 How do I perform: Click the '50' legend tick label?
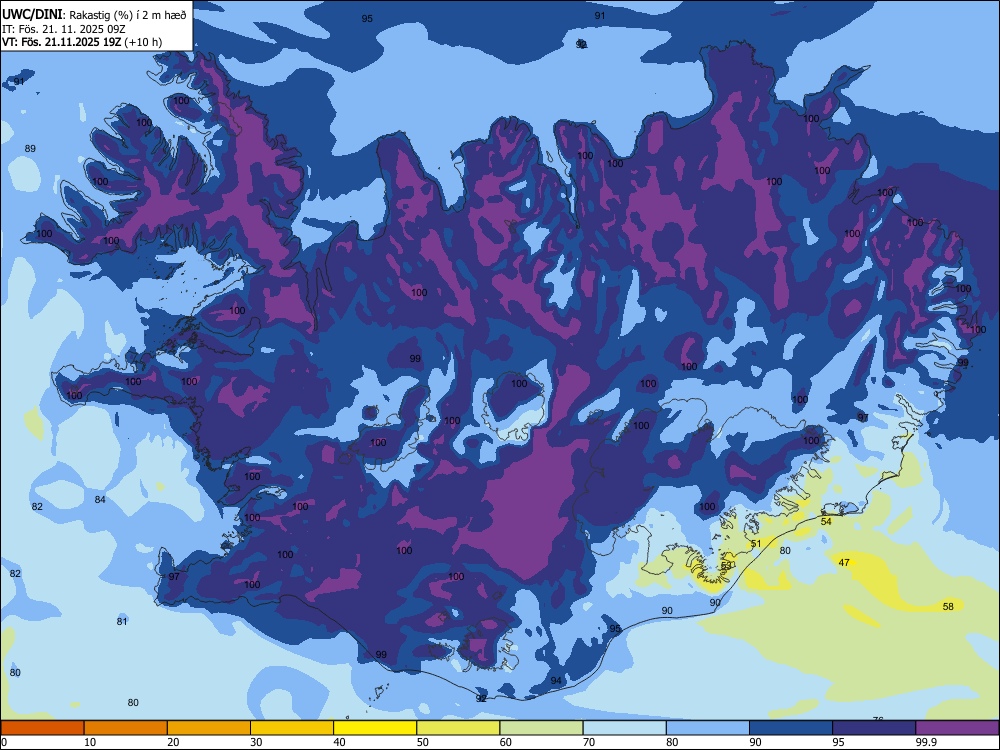point(422,742)
